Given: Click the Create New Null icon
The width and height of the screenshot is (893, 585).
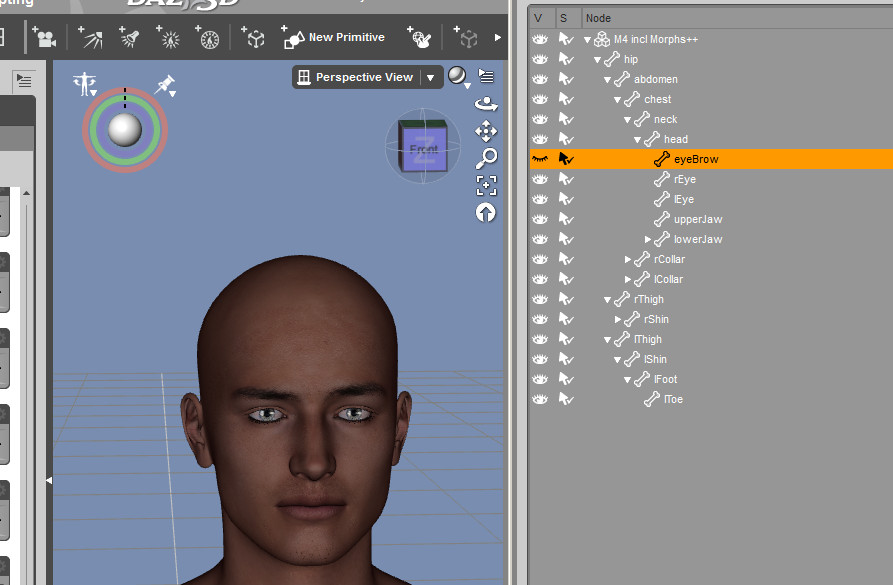Looking at the screenshot, I should [254, 38].
